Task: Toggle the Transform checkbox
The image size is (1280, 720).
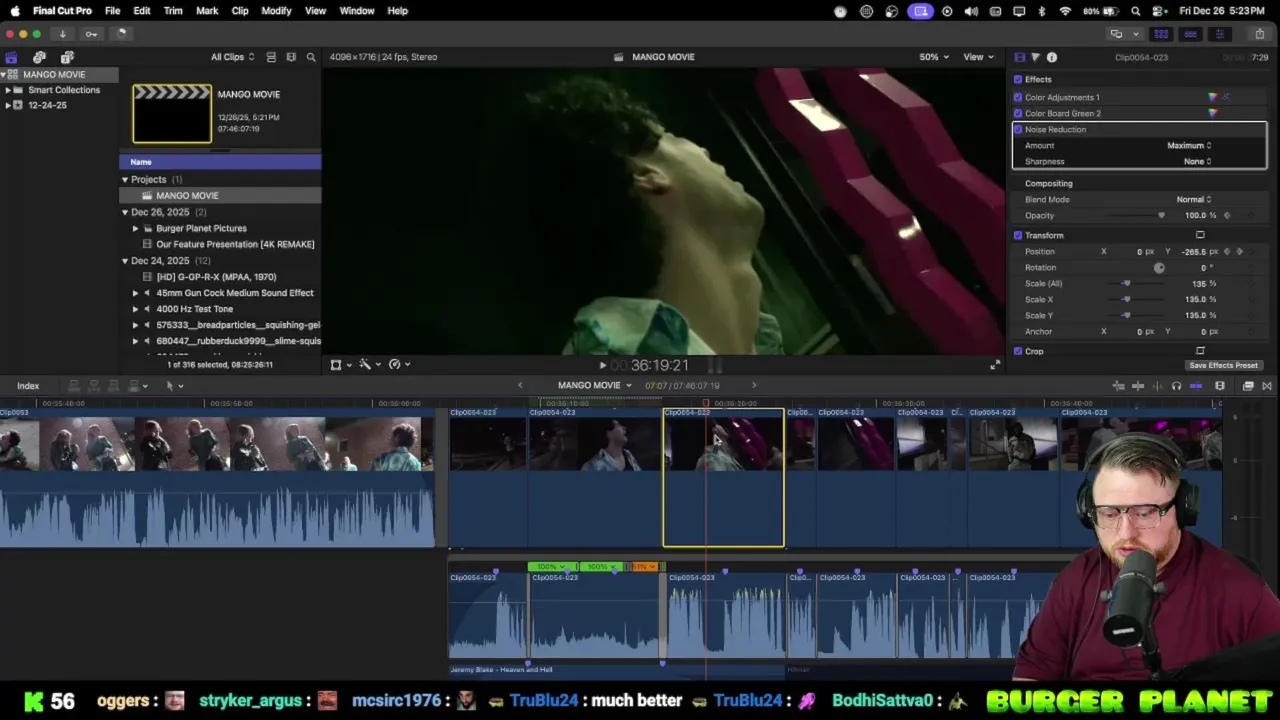Action: (x=1018, y=235)
